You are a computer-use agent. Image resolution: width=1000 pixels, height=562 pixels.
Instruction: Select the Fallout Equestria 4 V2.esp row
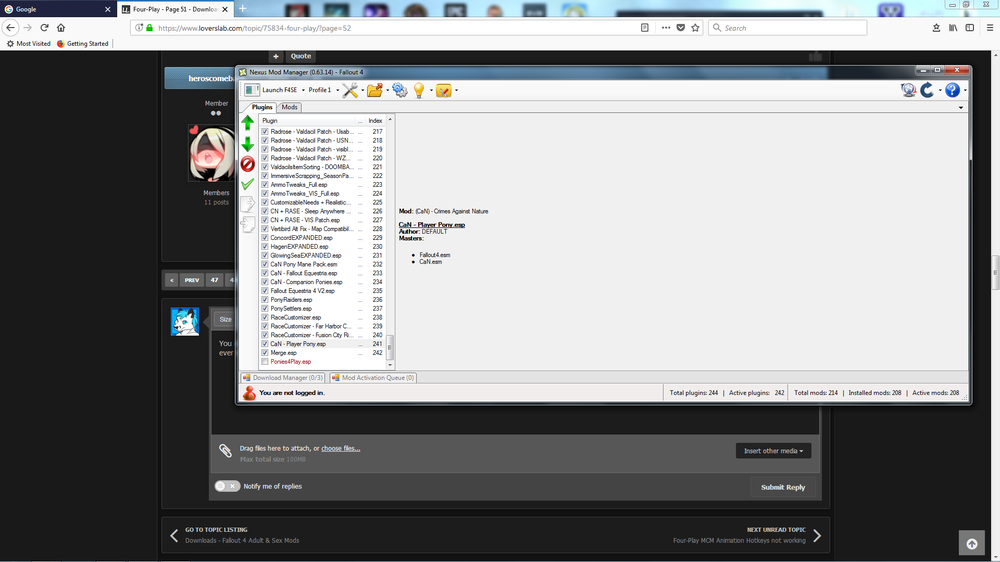click(323, 291)
